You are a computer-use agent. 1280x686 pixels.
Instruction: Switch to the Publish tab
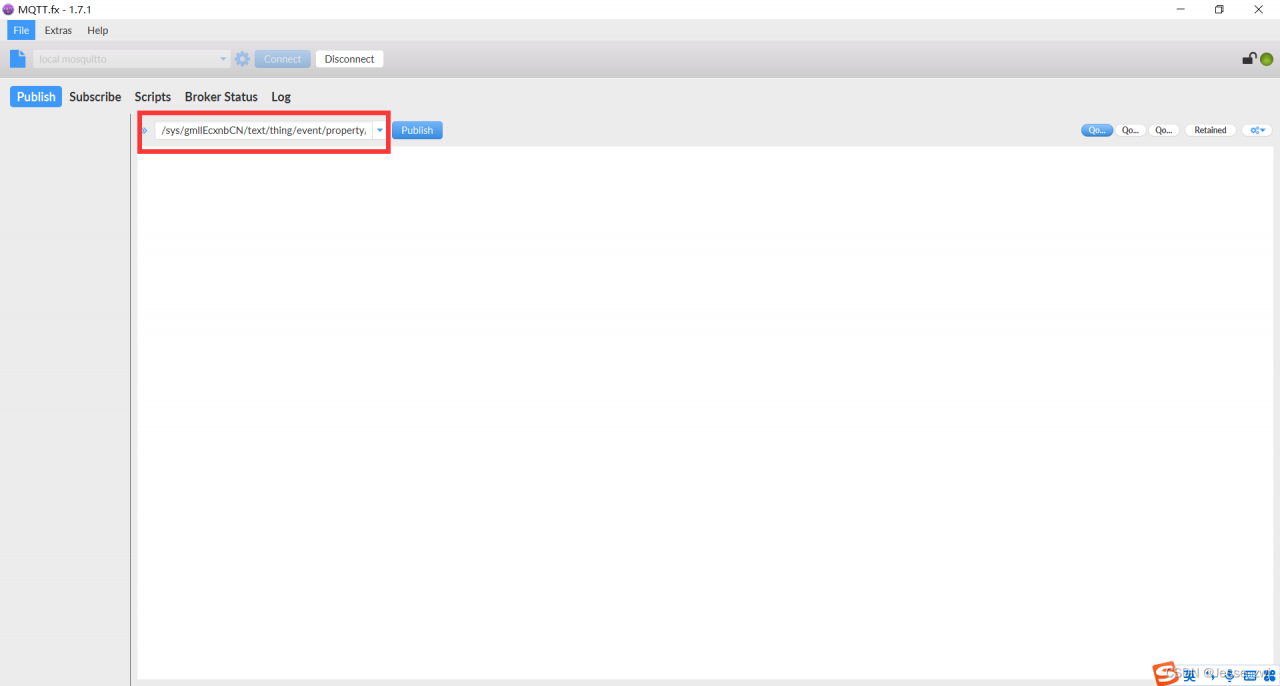(x=36, y=97)
